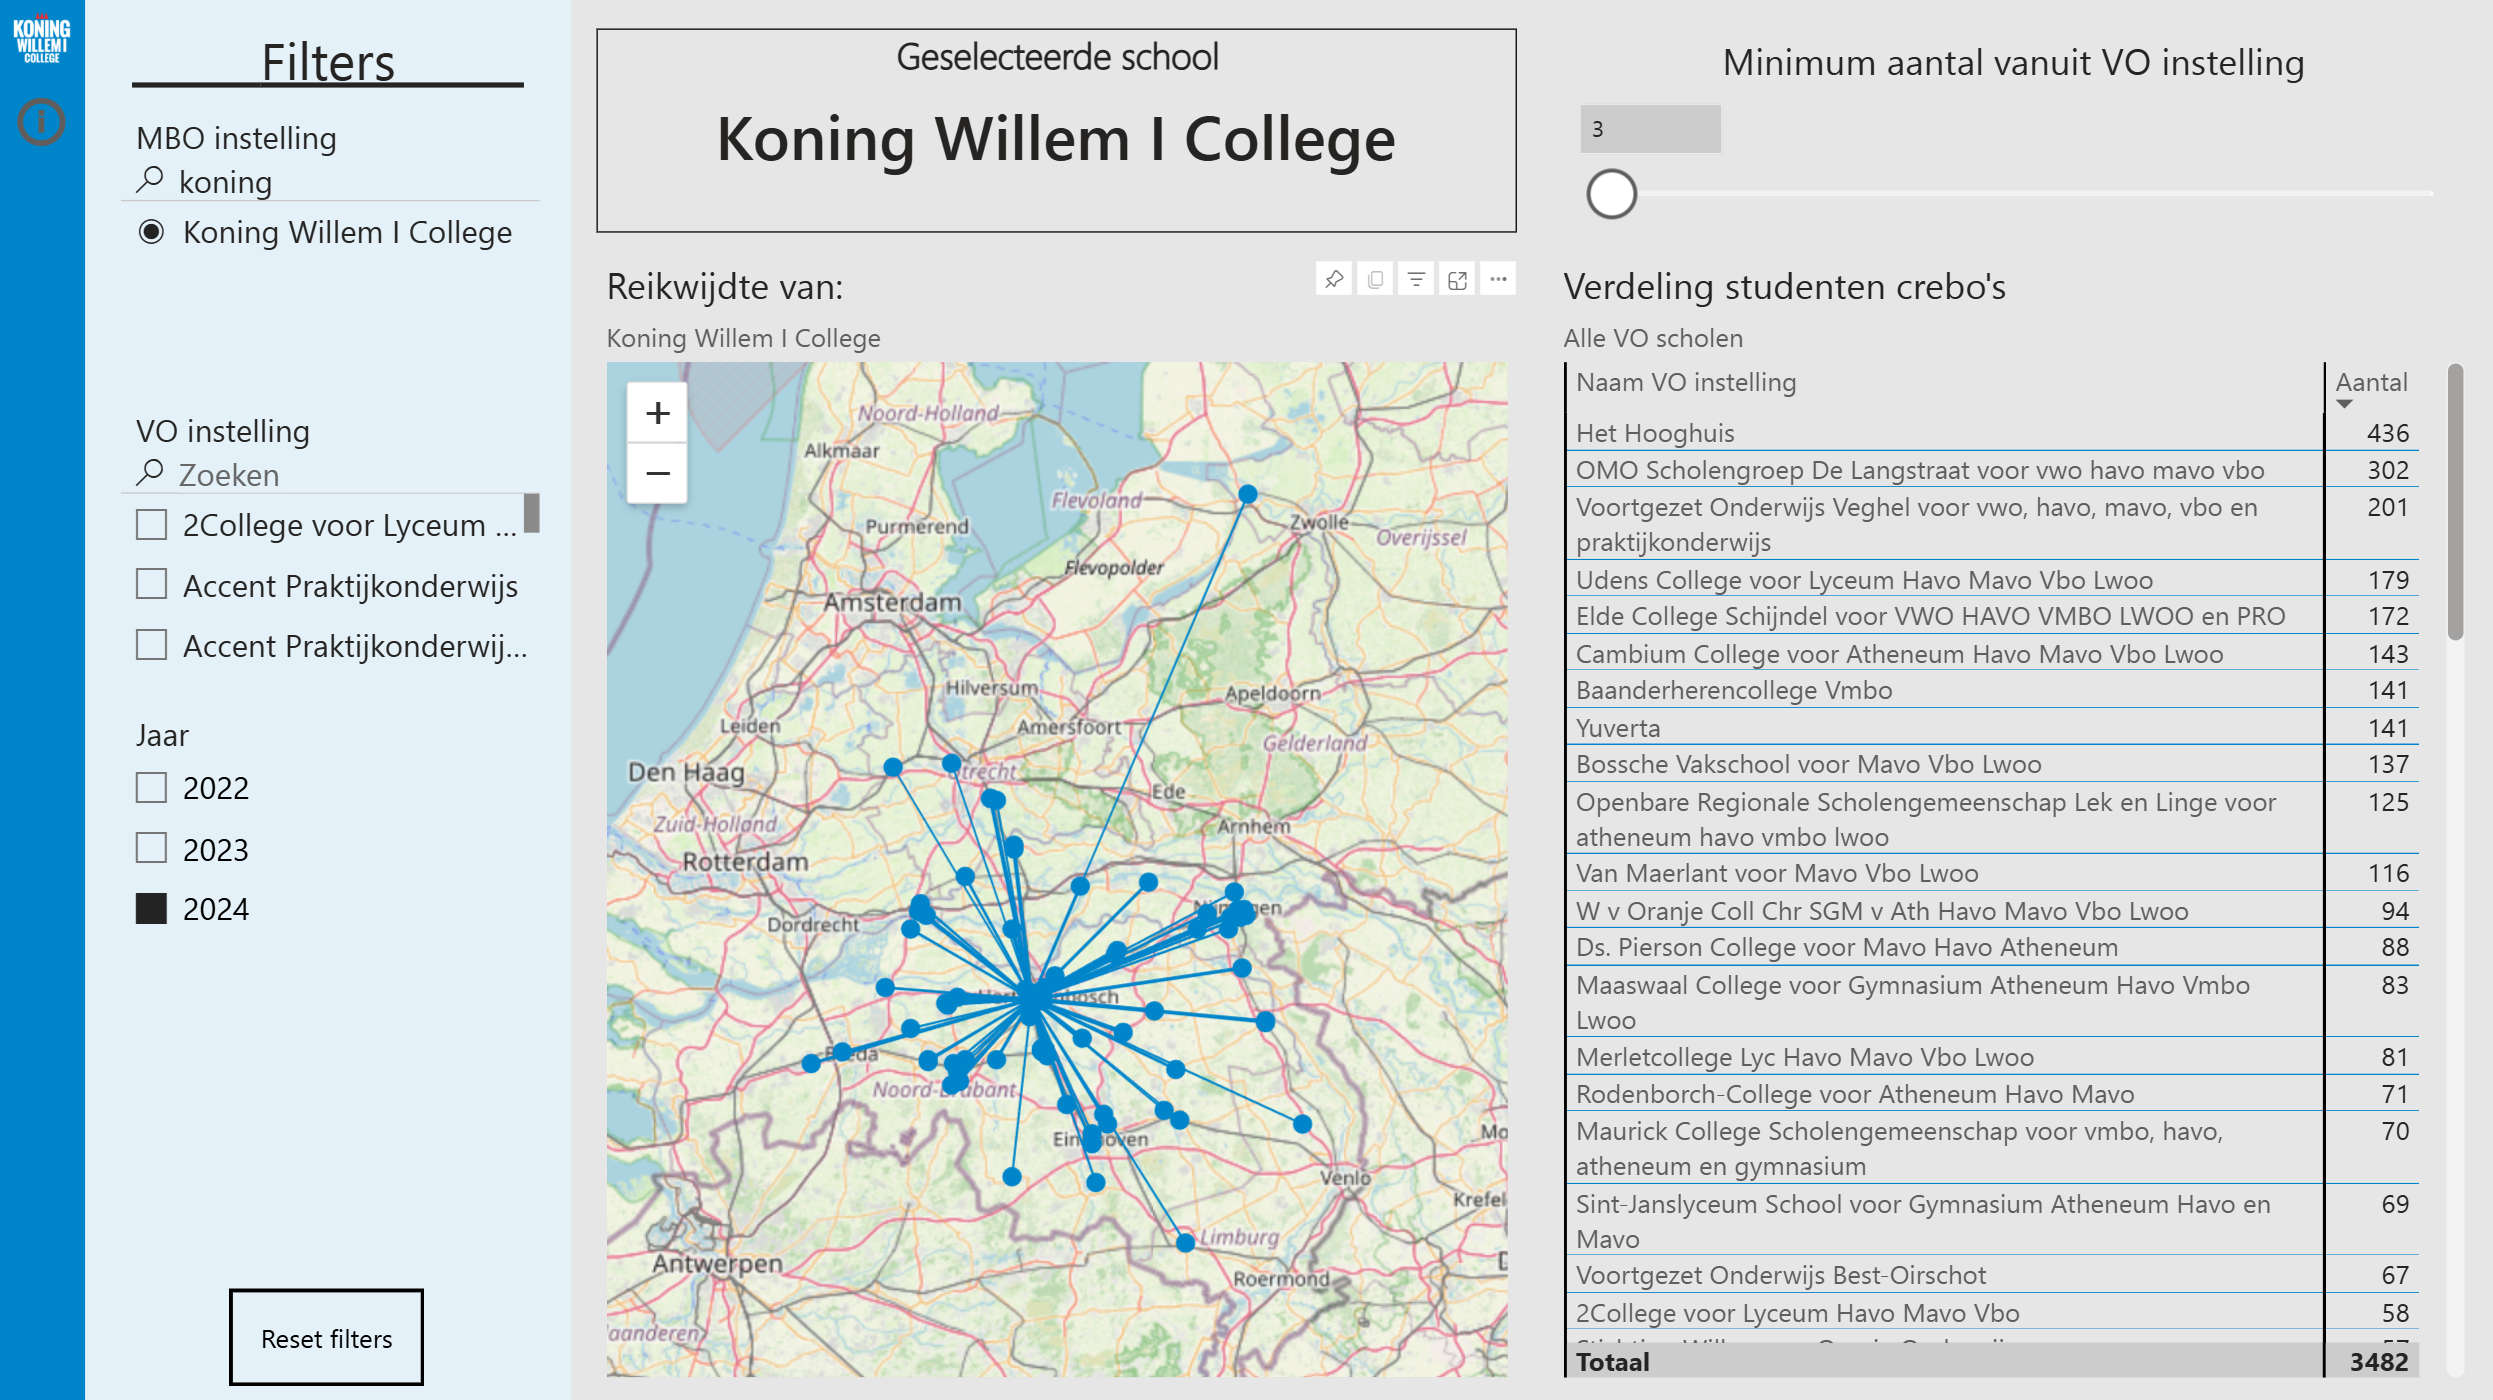Zoom in on the map
Screen dimensions: 2493x1400
tap(657, 413)
